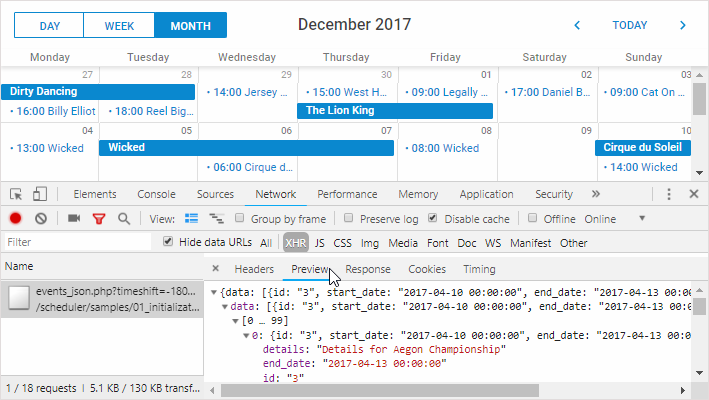
Task: Collapse the data array tree node
Action: tap(224, 306)
